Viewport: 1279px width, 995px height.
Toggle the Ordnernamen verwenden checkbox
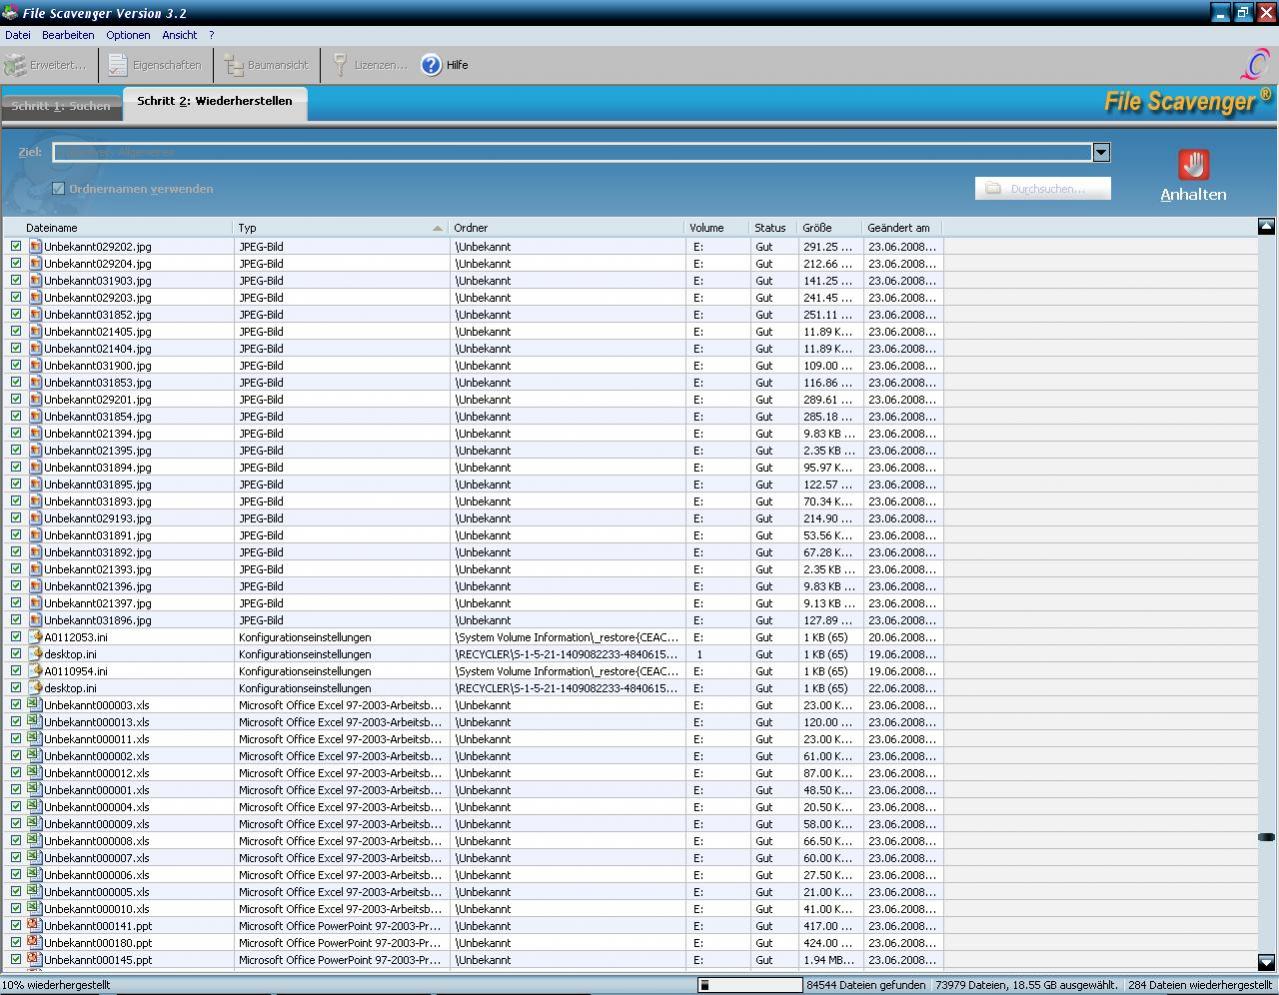58,188
